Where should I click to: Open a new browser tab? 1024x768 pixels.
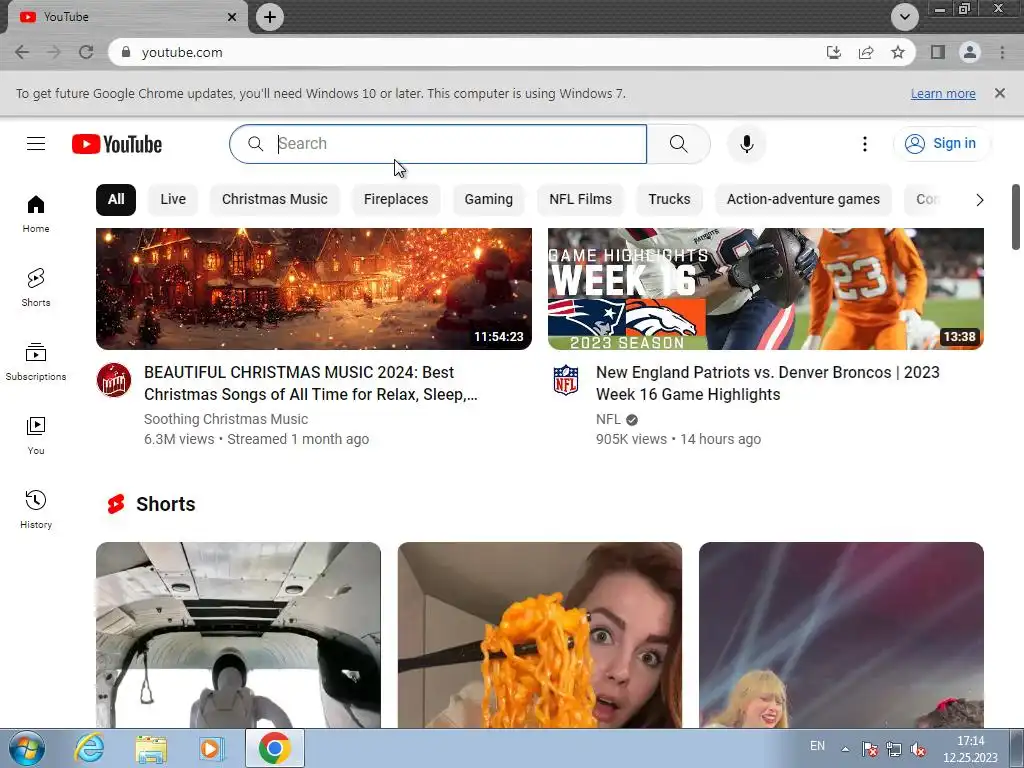pyautogui.click(x=270, y=17)
